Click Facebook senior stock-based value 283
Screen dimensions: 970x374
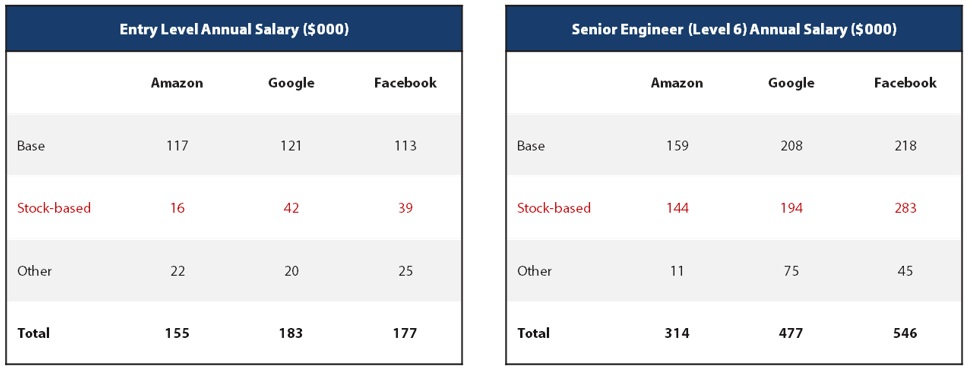[x=905, y=208]
